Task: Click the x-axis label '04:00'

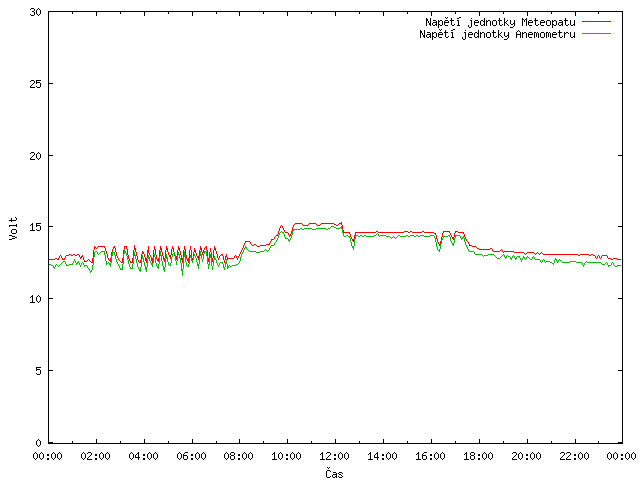Action: [x=143, y=456]
